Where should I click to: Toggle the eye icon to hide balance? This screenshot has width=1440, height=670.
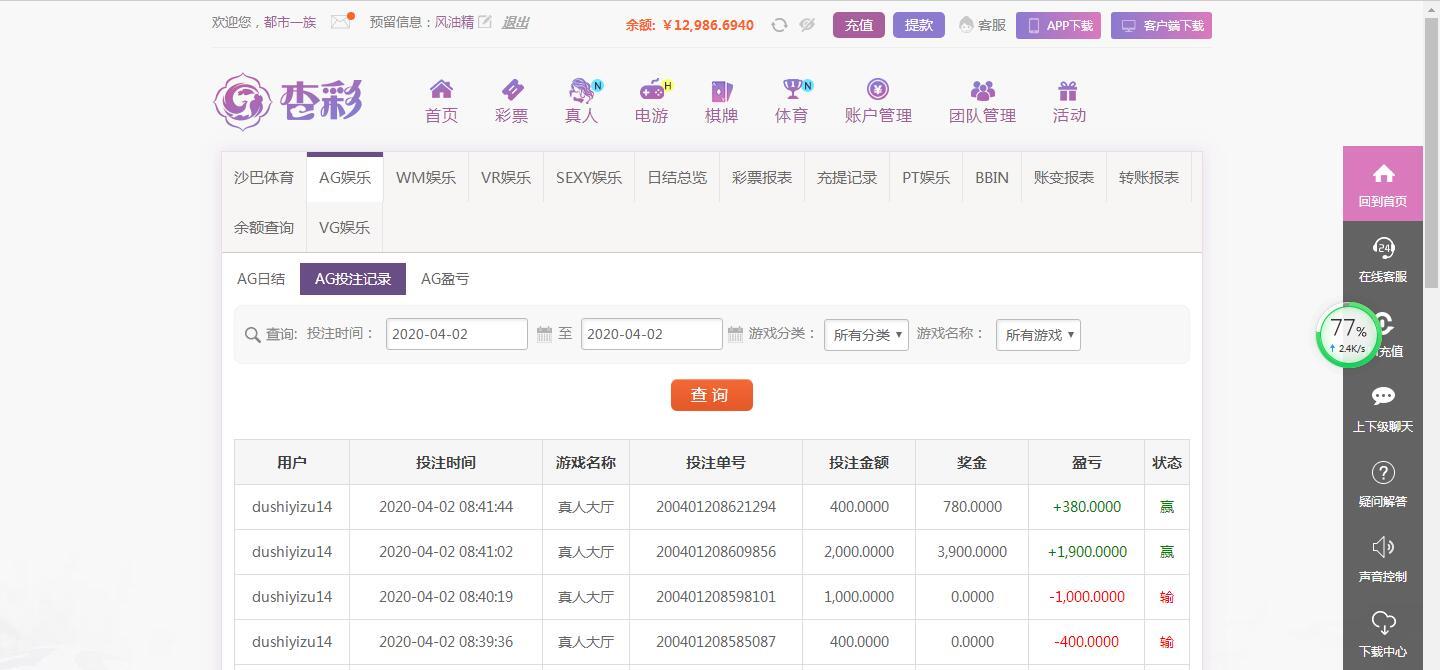tap(807, 25)
